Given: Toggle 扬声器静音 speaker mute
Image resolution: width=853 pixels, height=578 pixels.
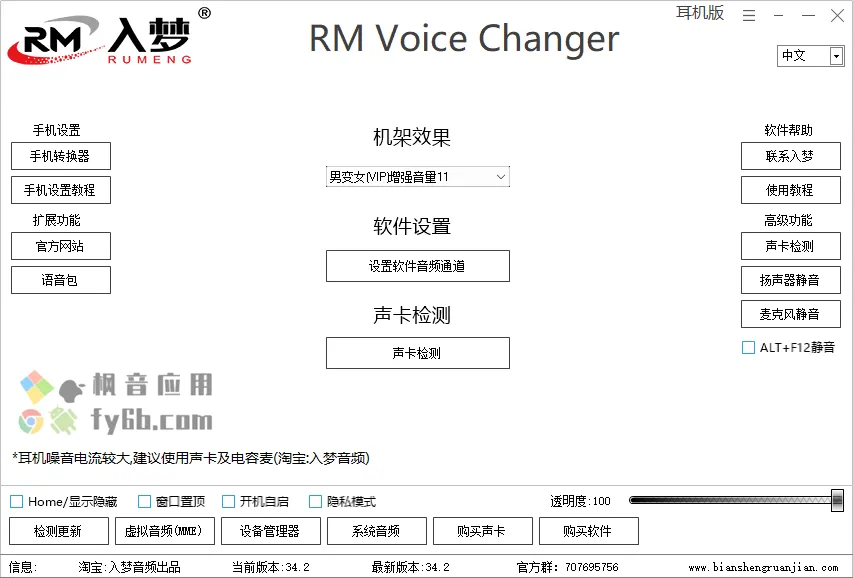Looking at the screenshot, I should pyautogui.click(x=790, y=280).
